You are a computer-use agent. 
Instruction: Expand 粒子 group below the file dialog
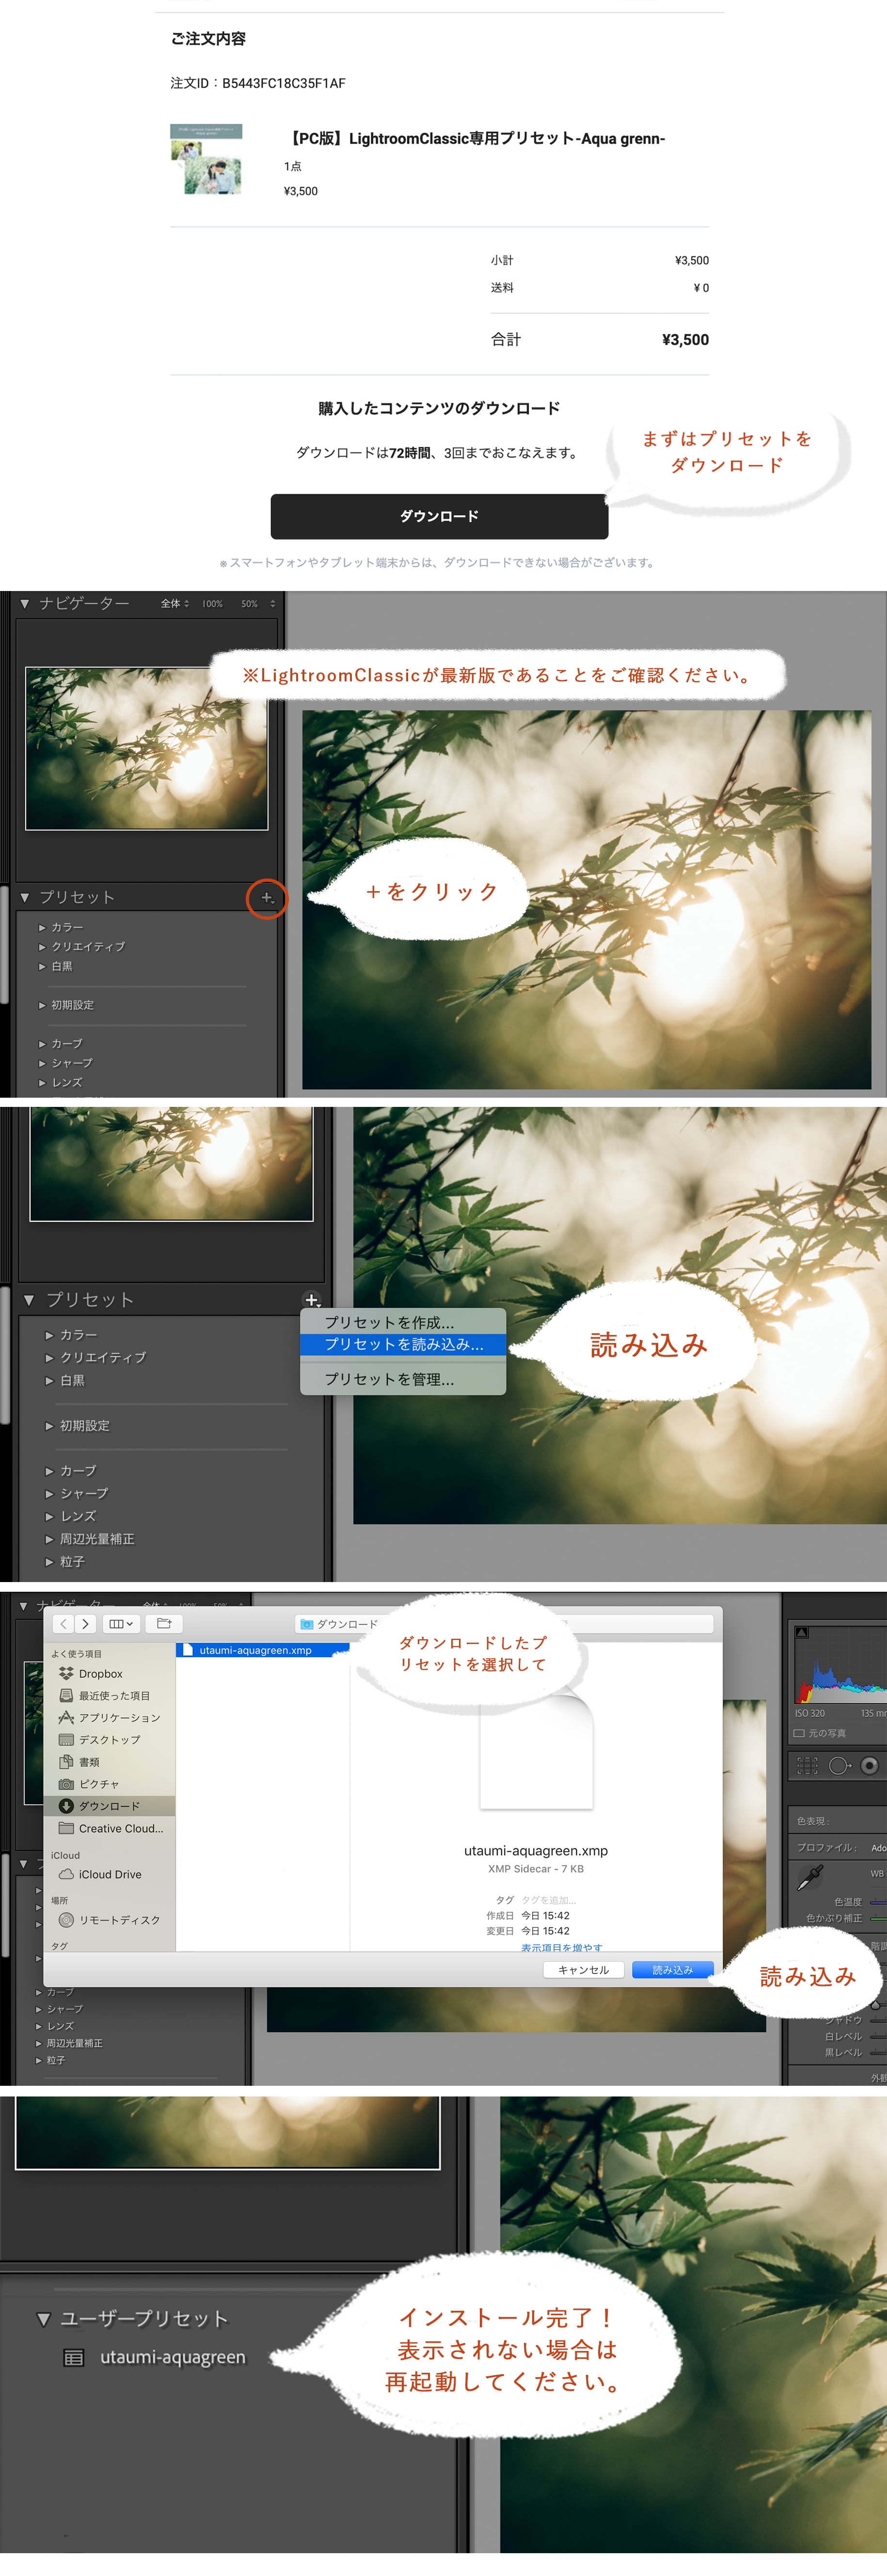(39, 2060)
